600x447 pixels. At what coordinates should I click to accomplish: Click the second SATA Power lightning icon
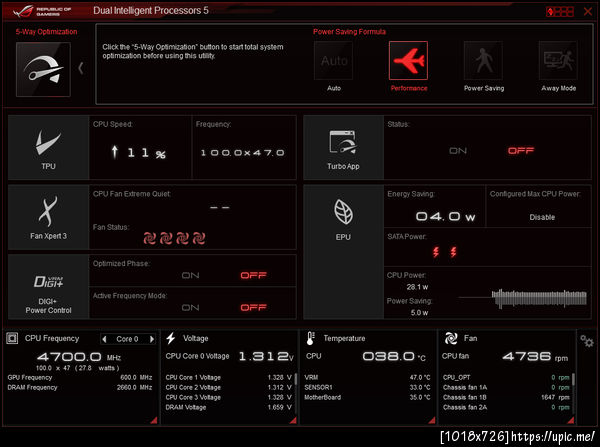[453, 252]
